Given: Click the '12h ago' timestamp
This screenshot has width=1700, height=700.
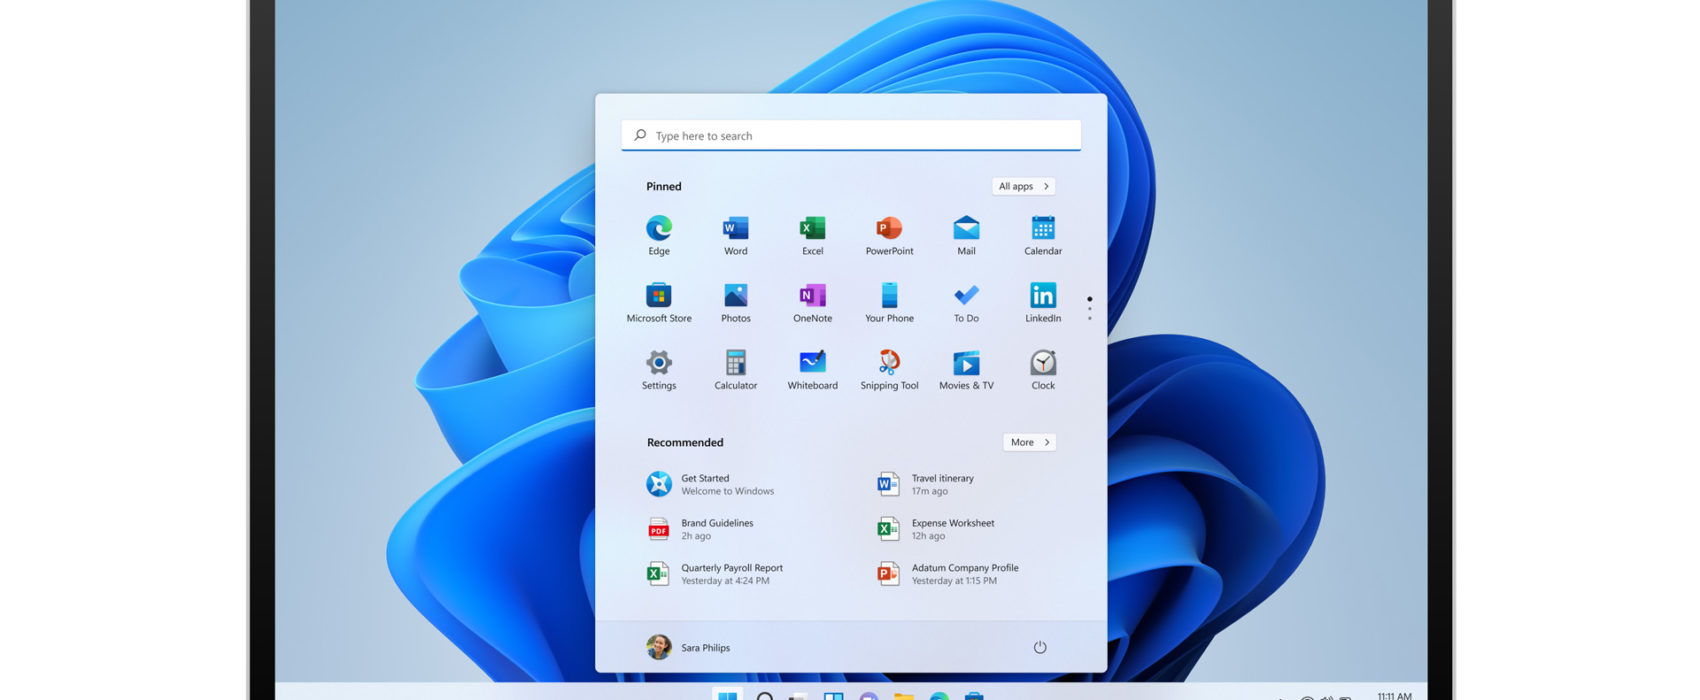Looking at the screenshot, I should (x=928, y=536).
